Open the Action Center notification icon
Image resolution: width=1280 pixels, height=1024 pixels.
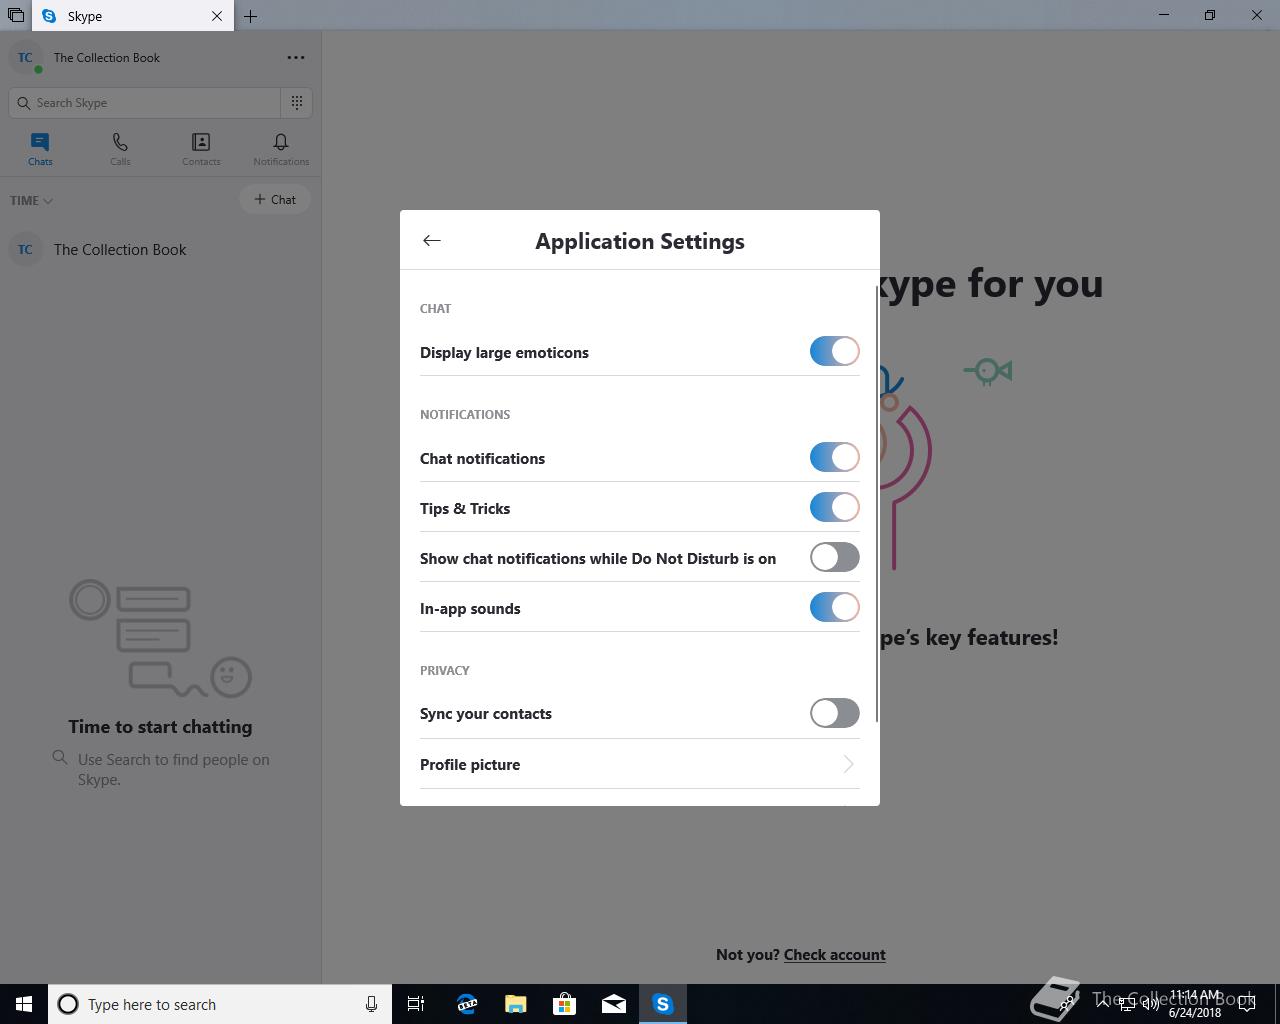[x=1247, y=1004]
